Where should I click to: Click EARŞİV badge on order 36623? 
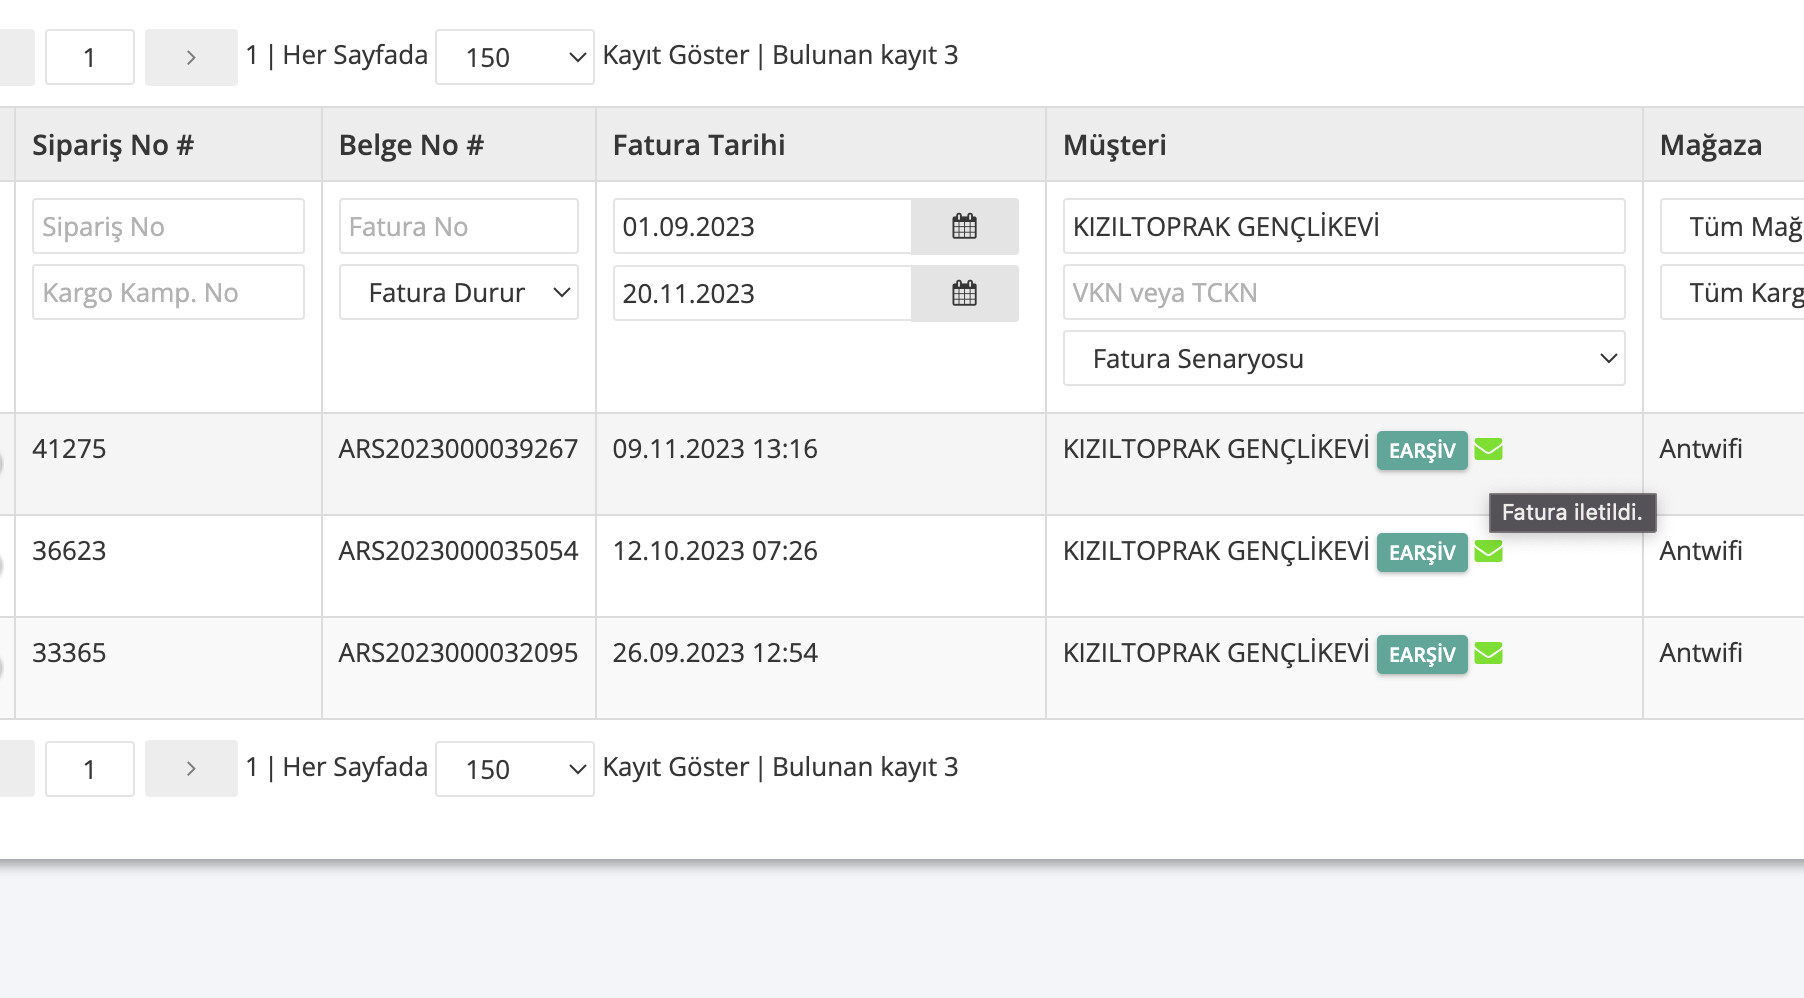point(1421,553)
